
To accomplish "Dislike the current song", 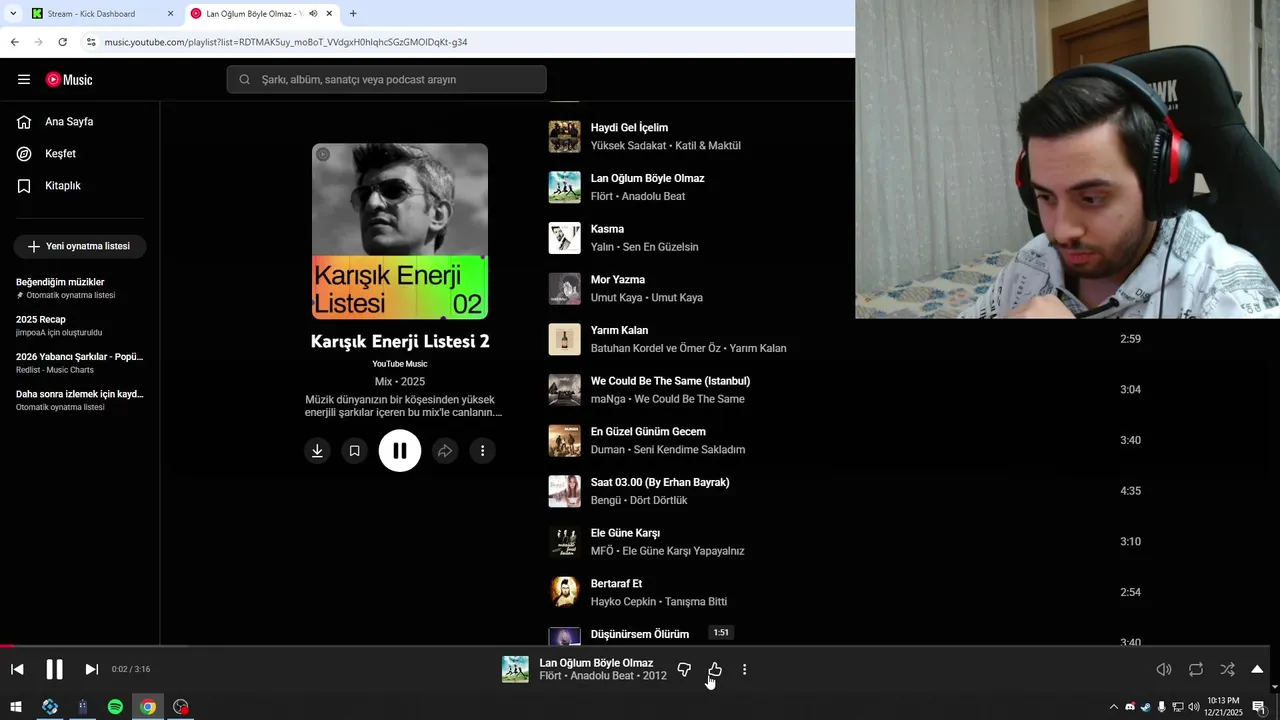I will pyautogui.click(x=684, y=670).
